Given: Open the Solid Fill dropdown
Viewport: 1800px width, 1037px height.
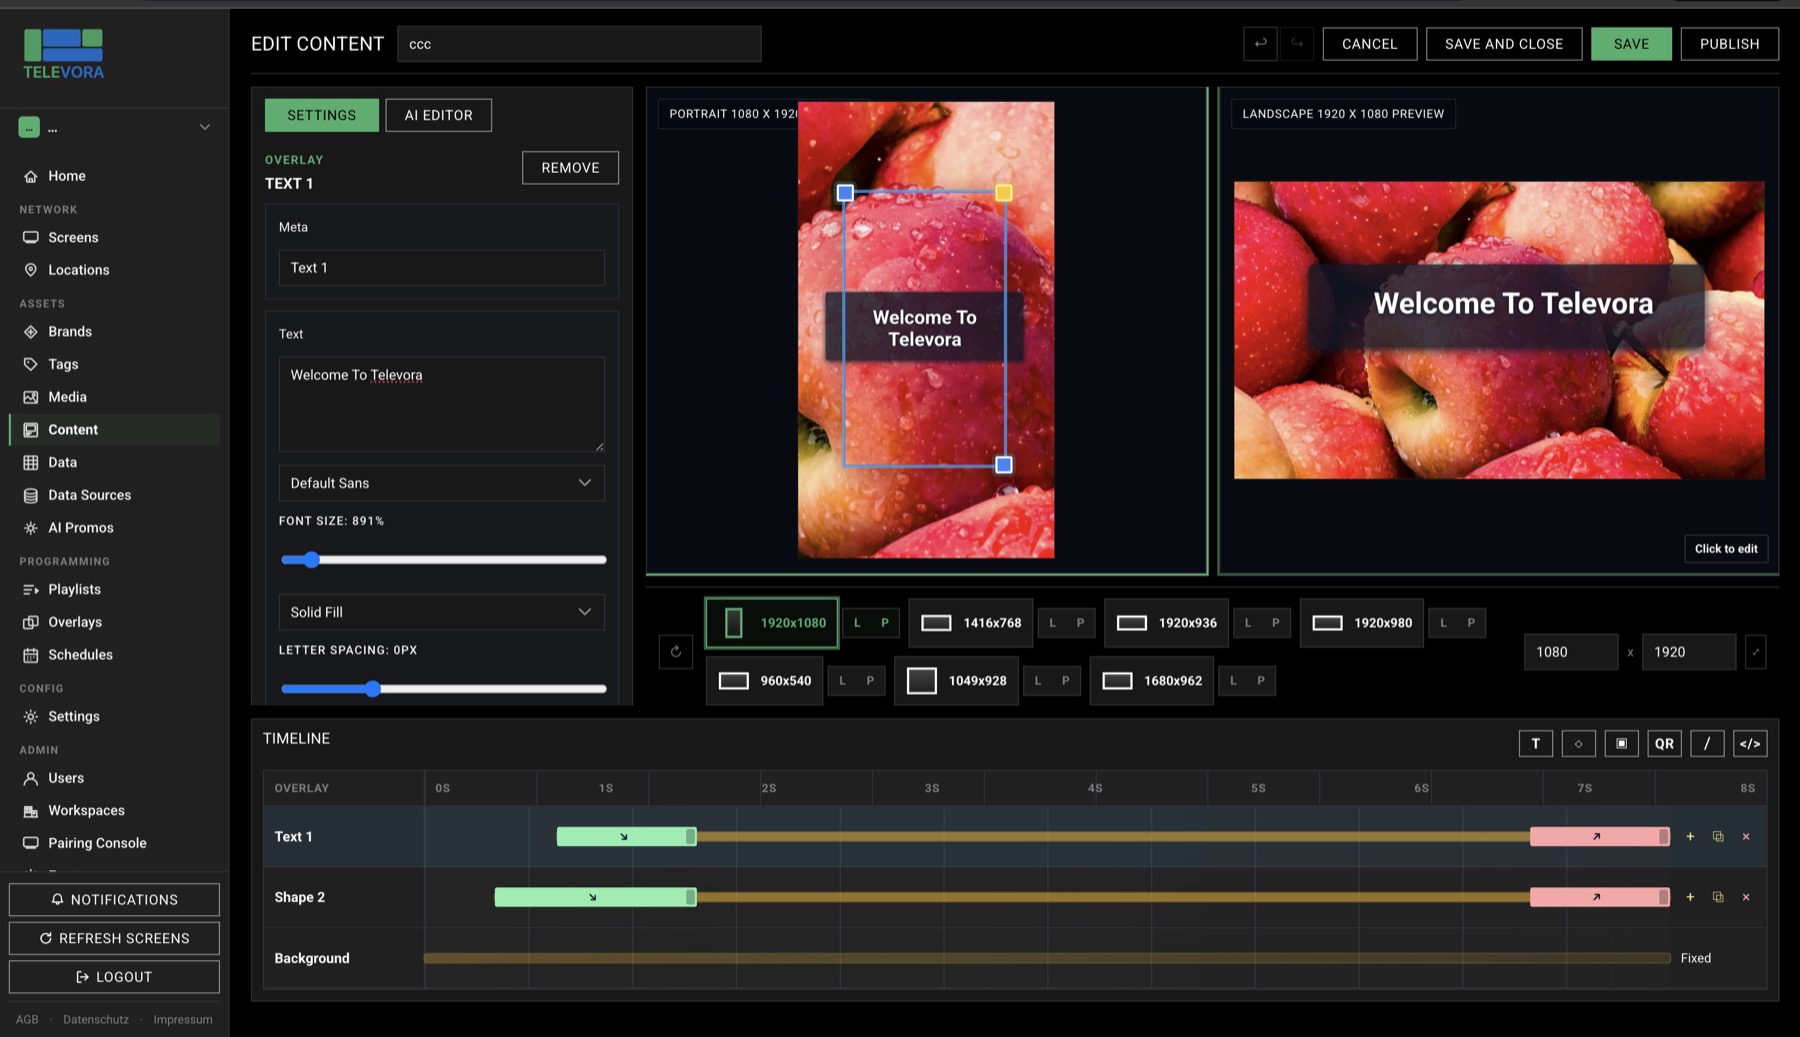Looking at the screenshot, I should pyautogui.click(x=441, y=612).
